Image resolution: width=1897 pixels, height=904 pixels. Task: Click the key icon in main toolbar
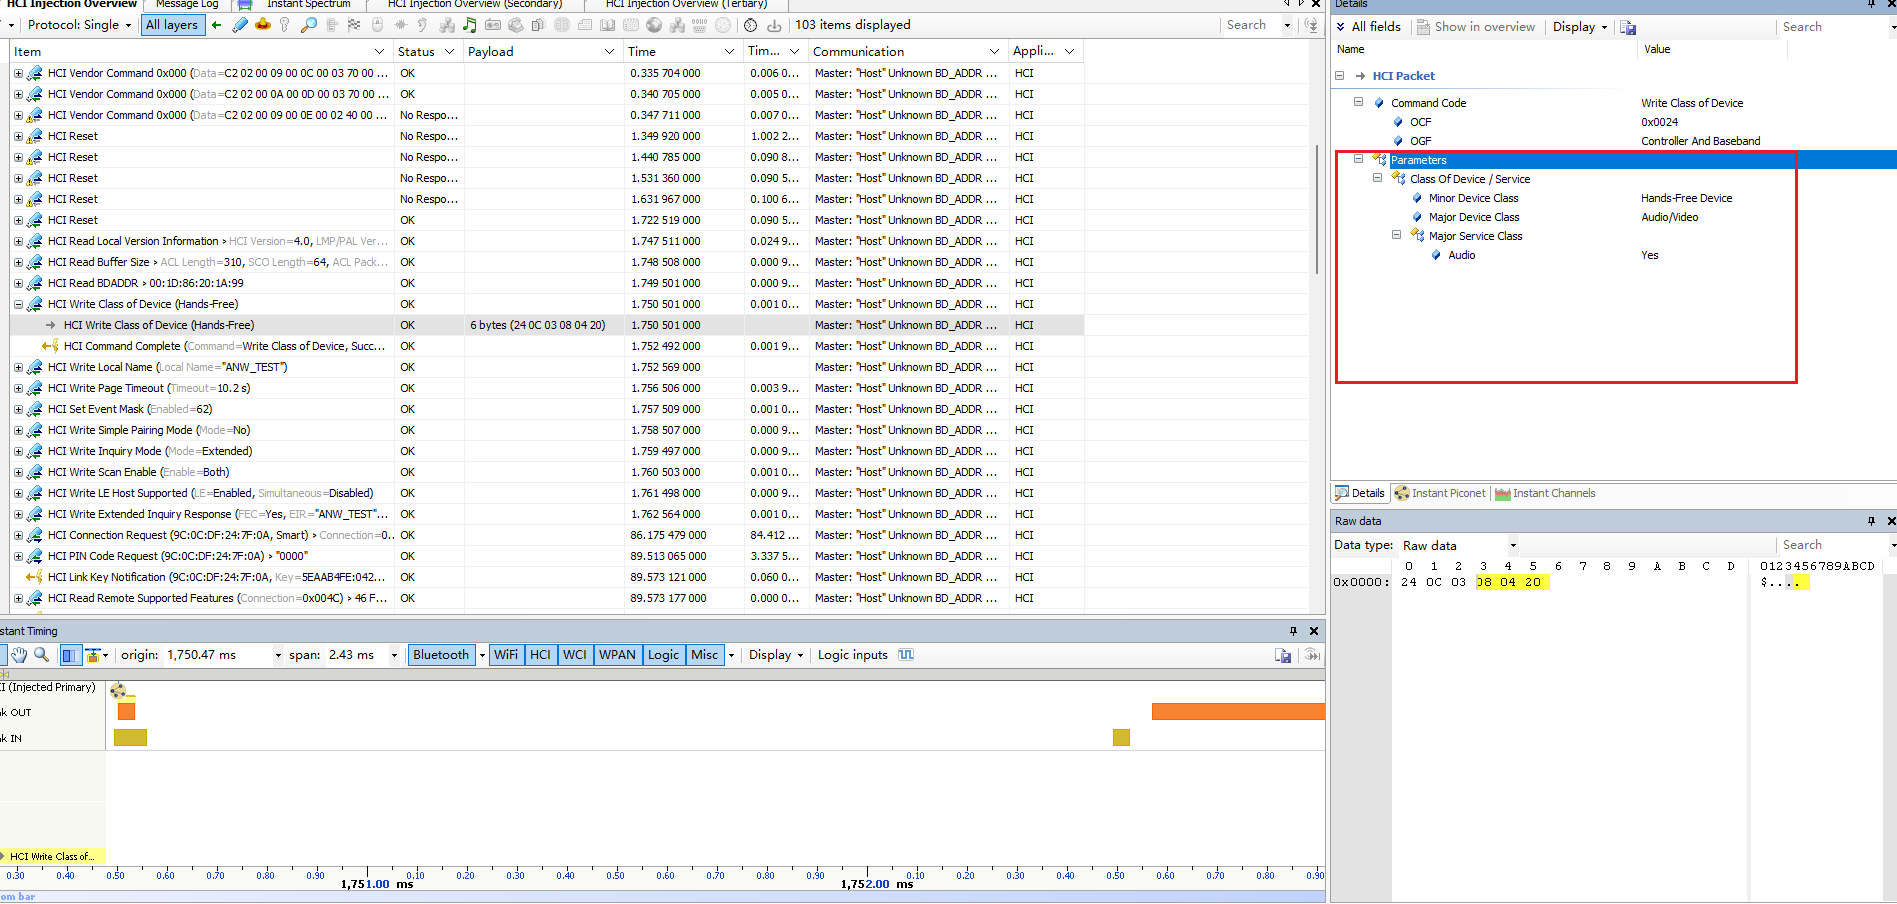point(285,25)
